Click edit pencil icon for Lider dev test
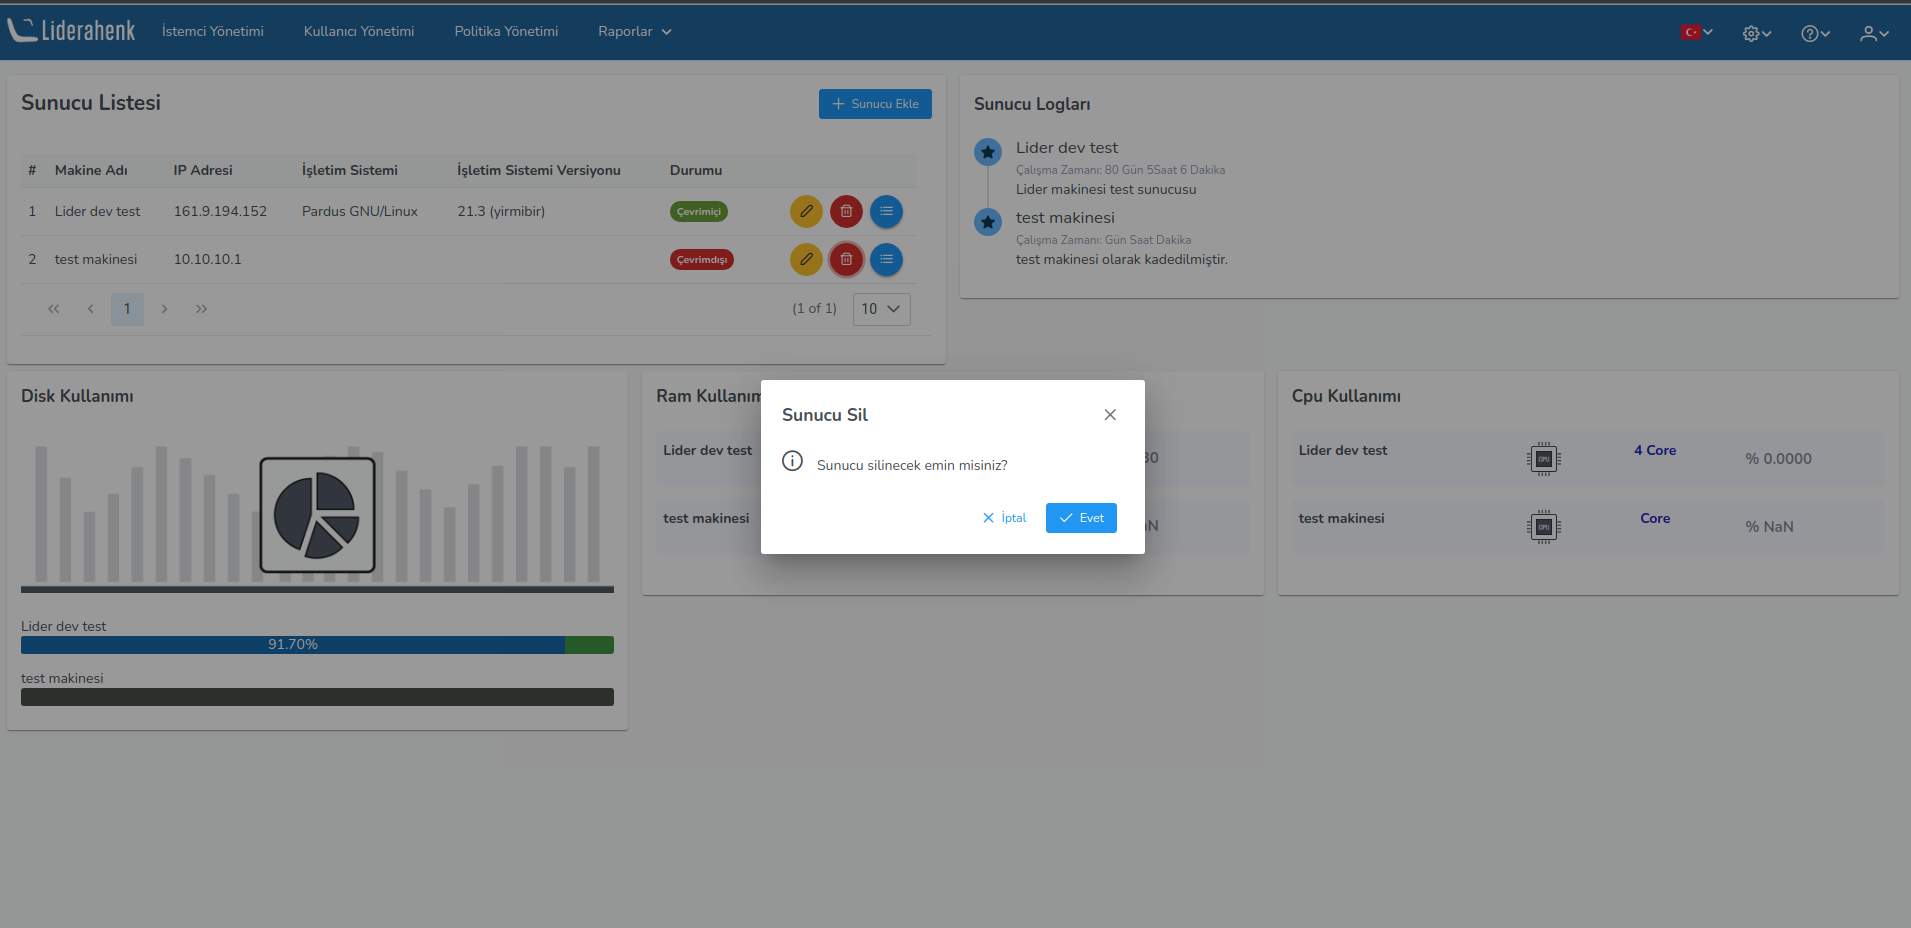This screenshot has height=928, width=1911. tap(806, 211)
